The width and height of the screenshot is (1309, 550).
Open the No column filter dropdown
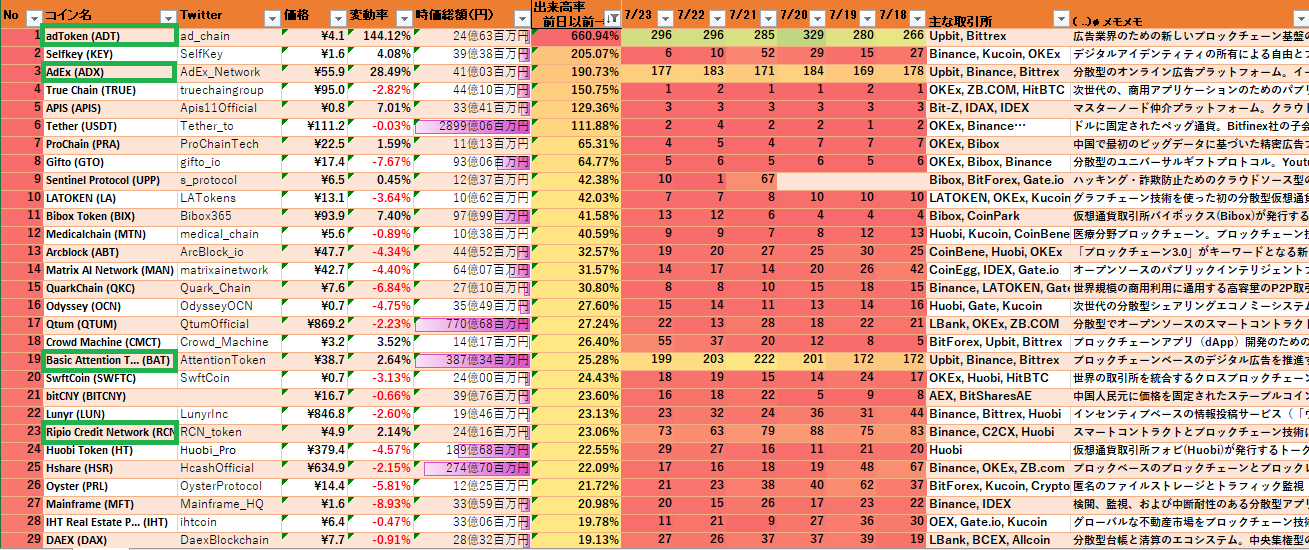tap(33, 18)
